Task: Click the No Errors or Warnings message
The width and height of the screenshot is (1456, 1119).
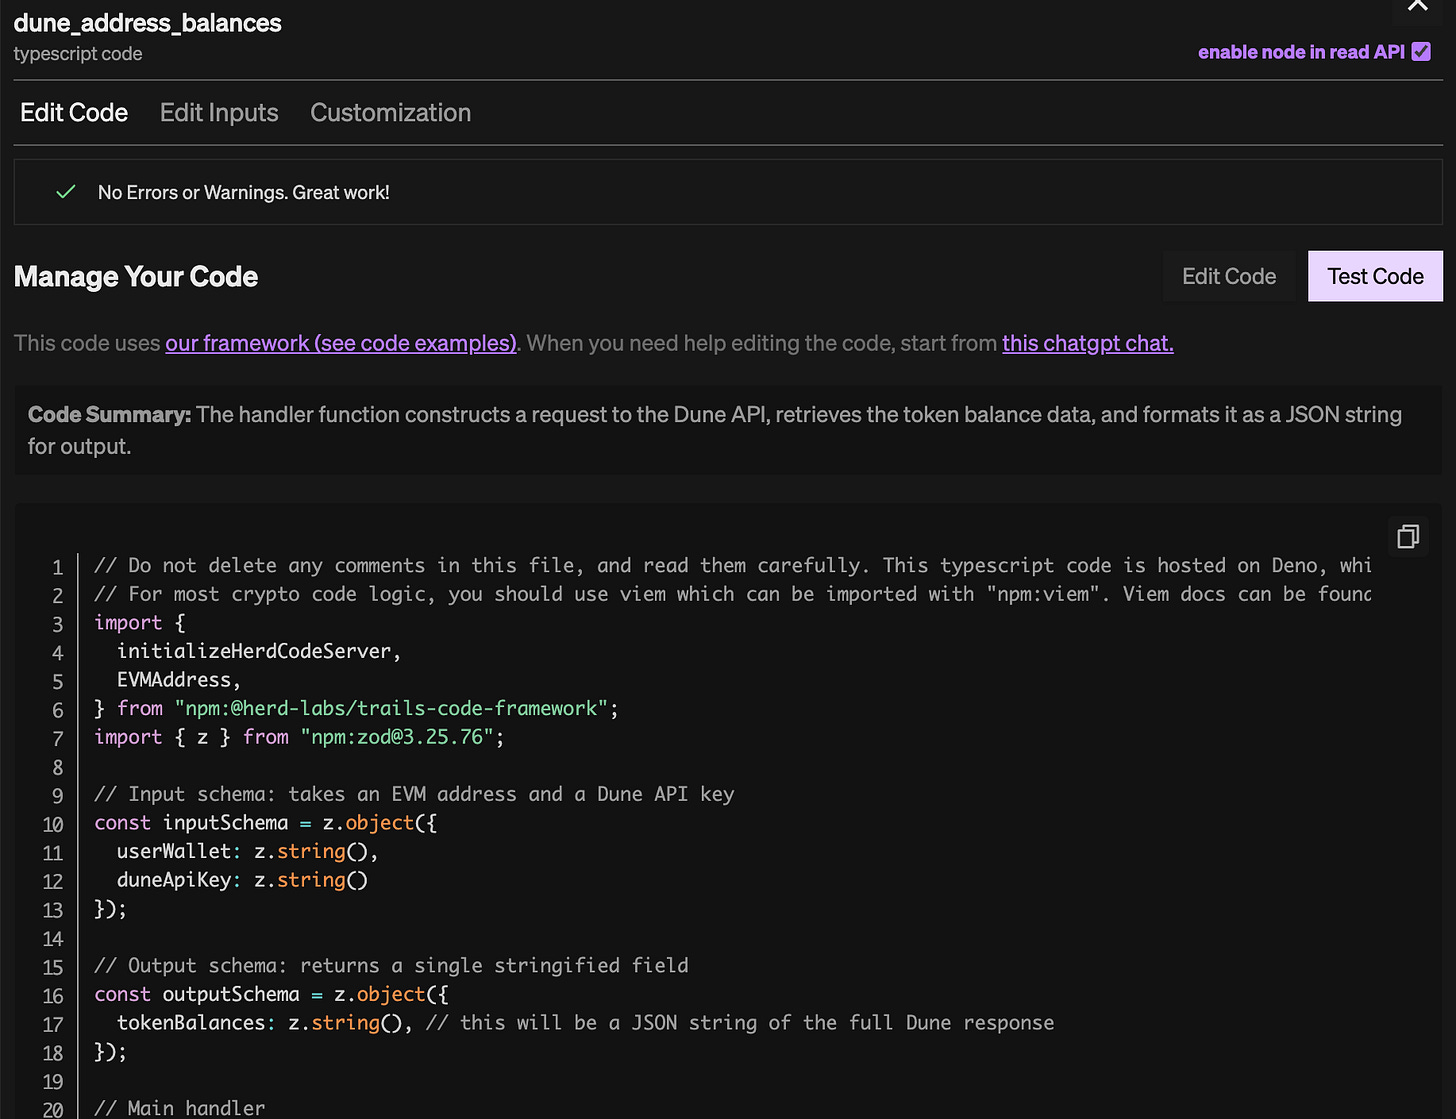Action: [x=243, y=192]
